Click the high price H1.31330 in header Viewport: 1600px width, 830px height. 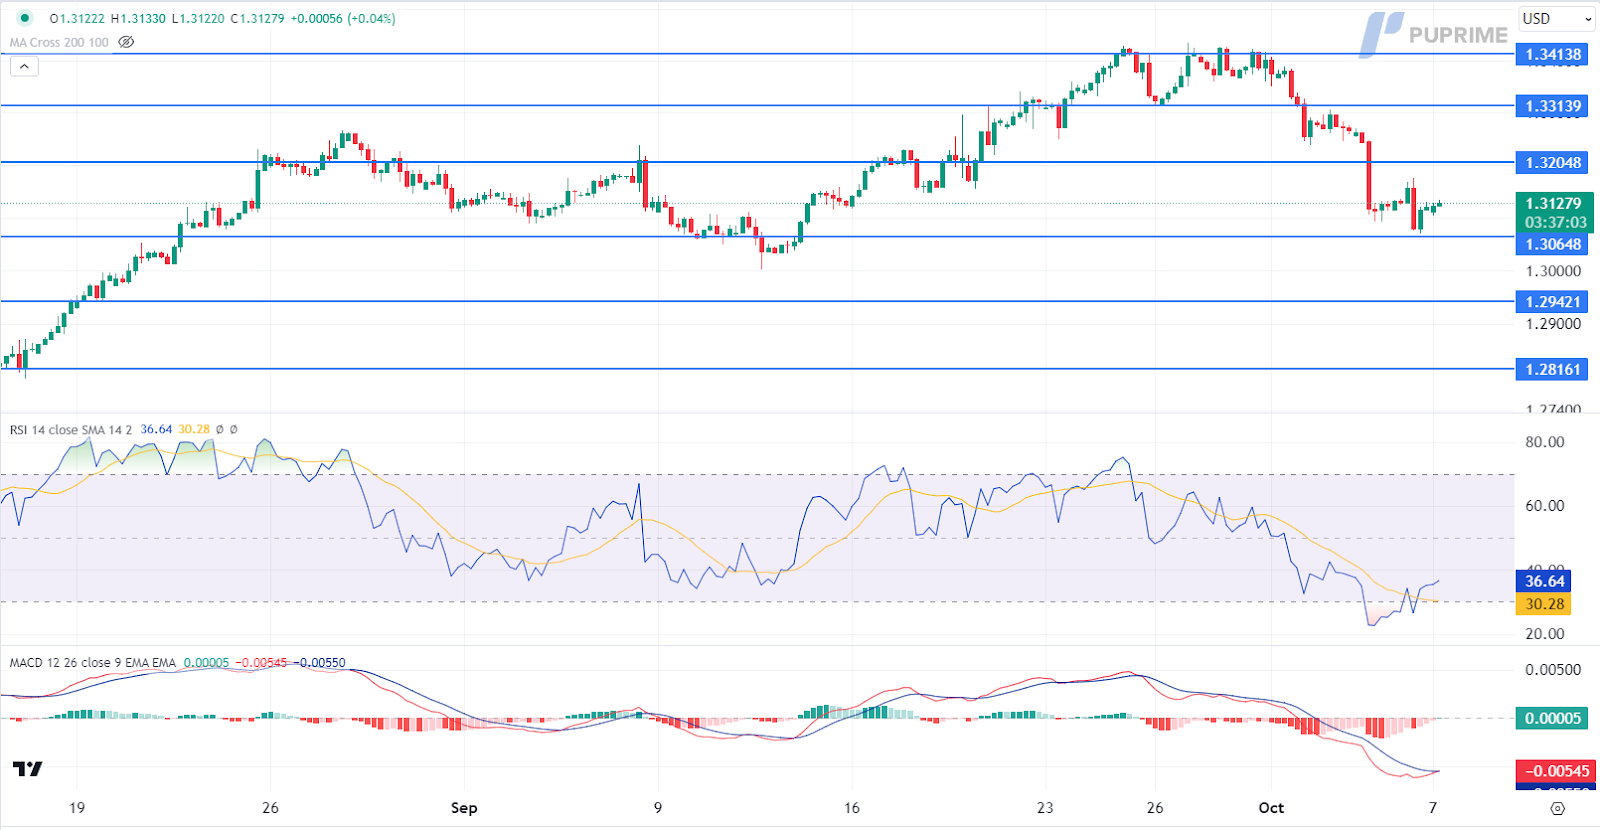coord(138,19)
